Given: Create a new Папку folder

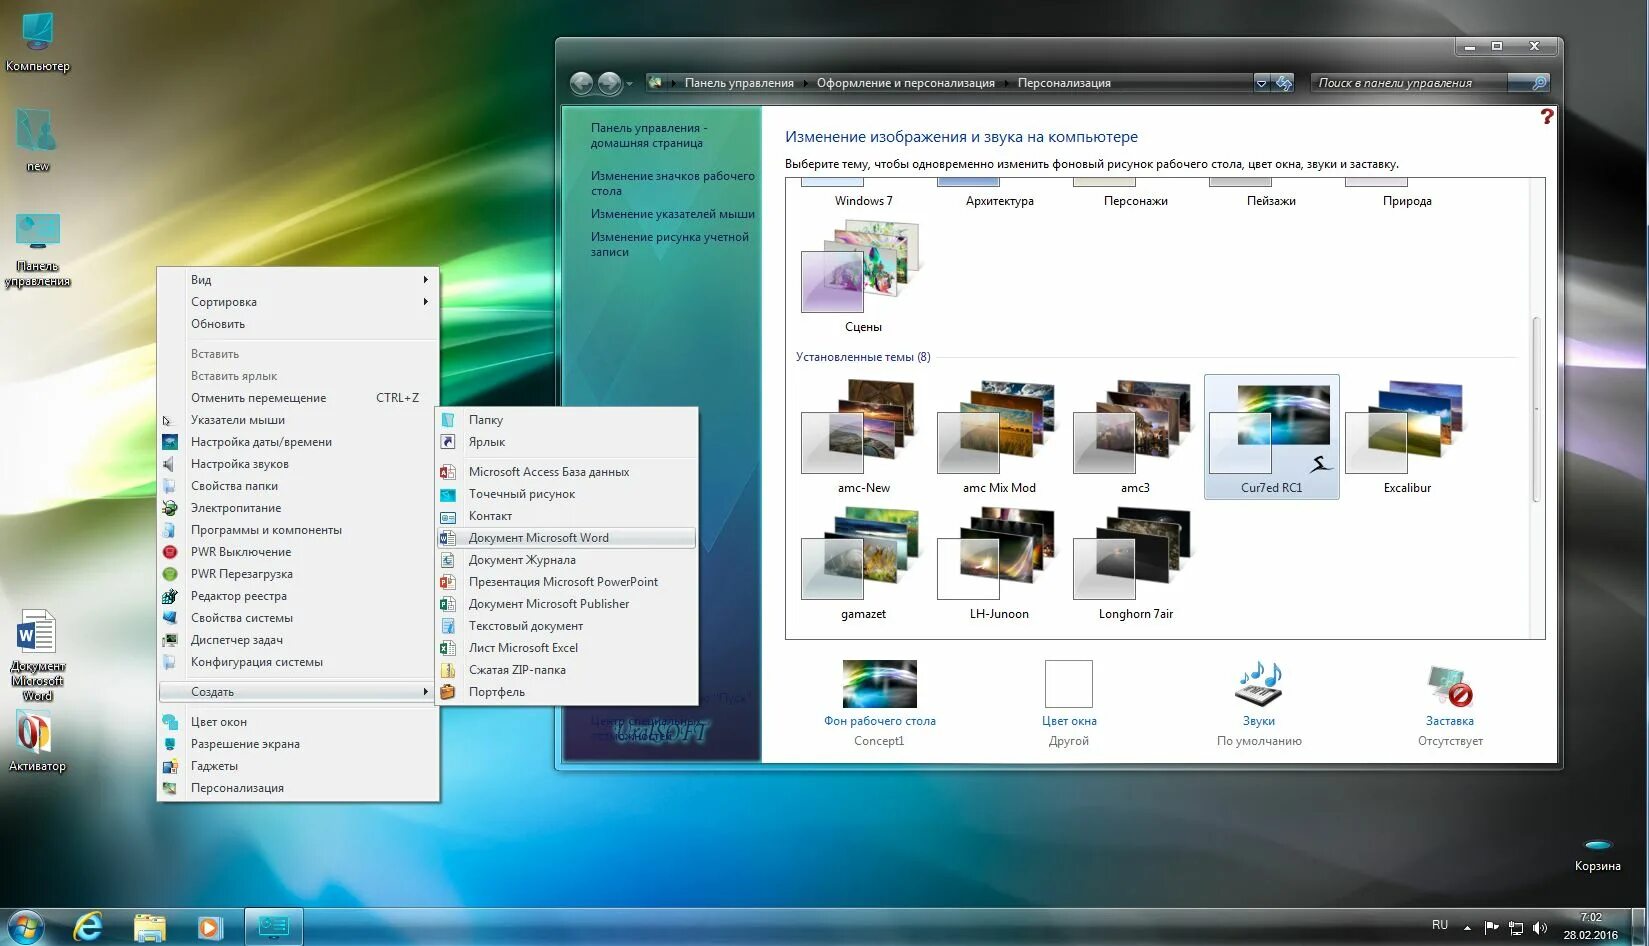Looking at the screenshot, I should click(x=567, y=420).
